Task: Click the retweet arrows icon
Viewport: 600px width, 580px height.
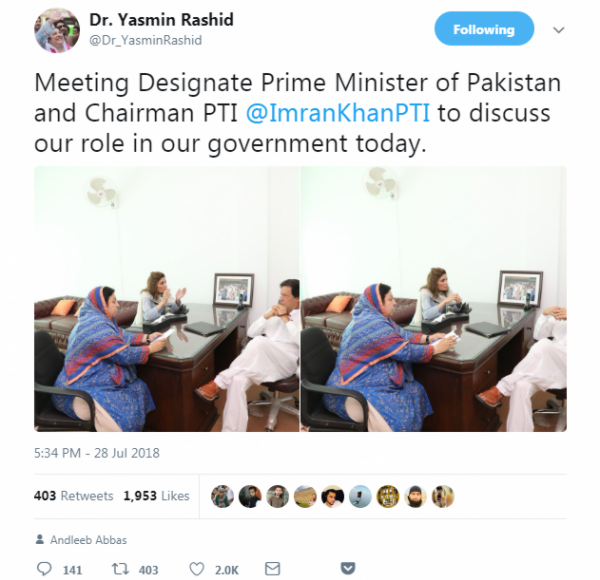Action: click(118, 569)
